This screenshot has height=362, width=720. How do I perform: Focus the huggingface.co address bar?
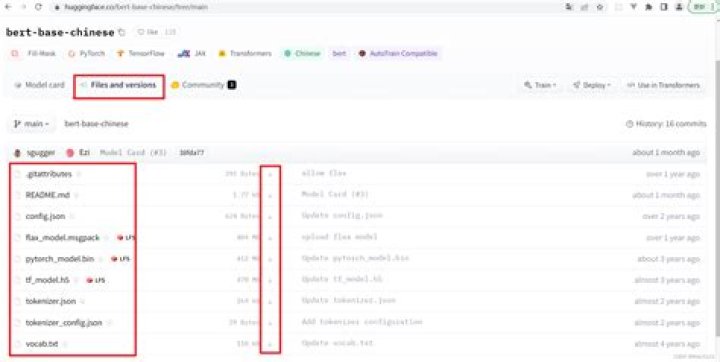[x=303, y=7]
